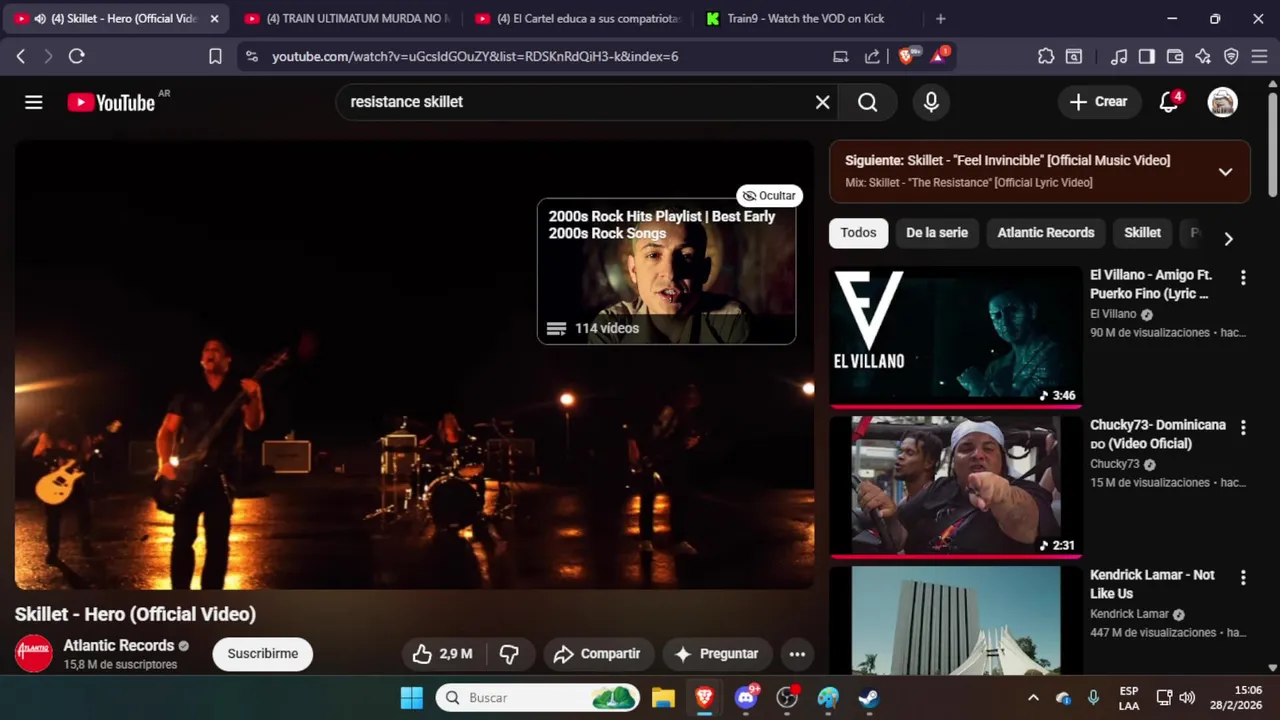Screen dimensions: 1280x720
Task: Open the Brave Wallet icon
Action: click(x=1175, y=57)
